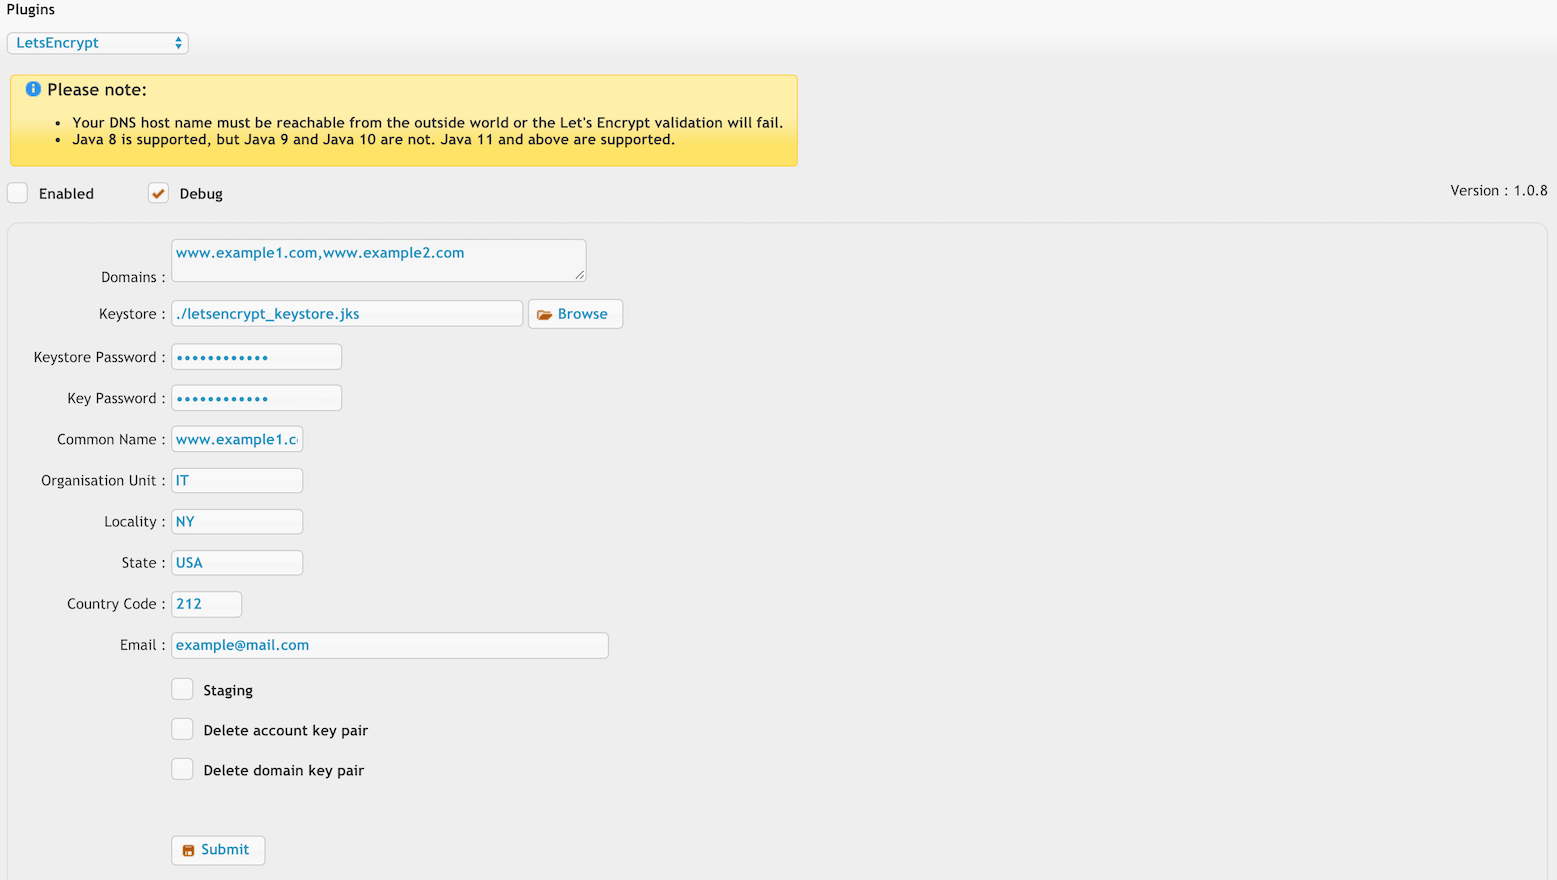The width and height of the screenshot is (1557, 880).
Task: Click the blue info icon beside Please note
Action: [x=33, y=89]
